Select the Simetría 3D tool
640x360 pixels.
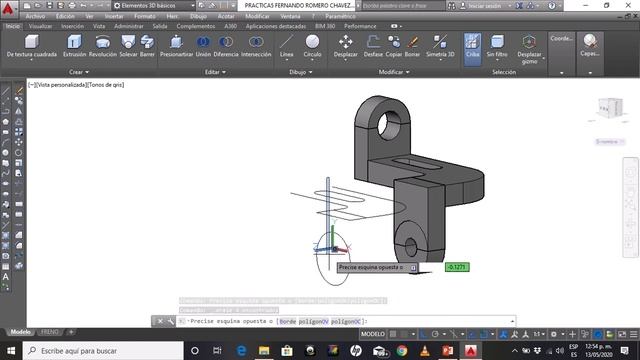440,46
